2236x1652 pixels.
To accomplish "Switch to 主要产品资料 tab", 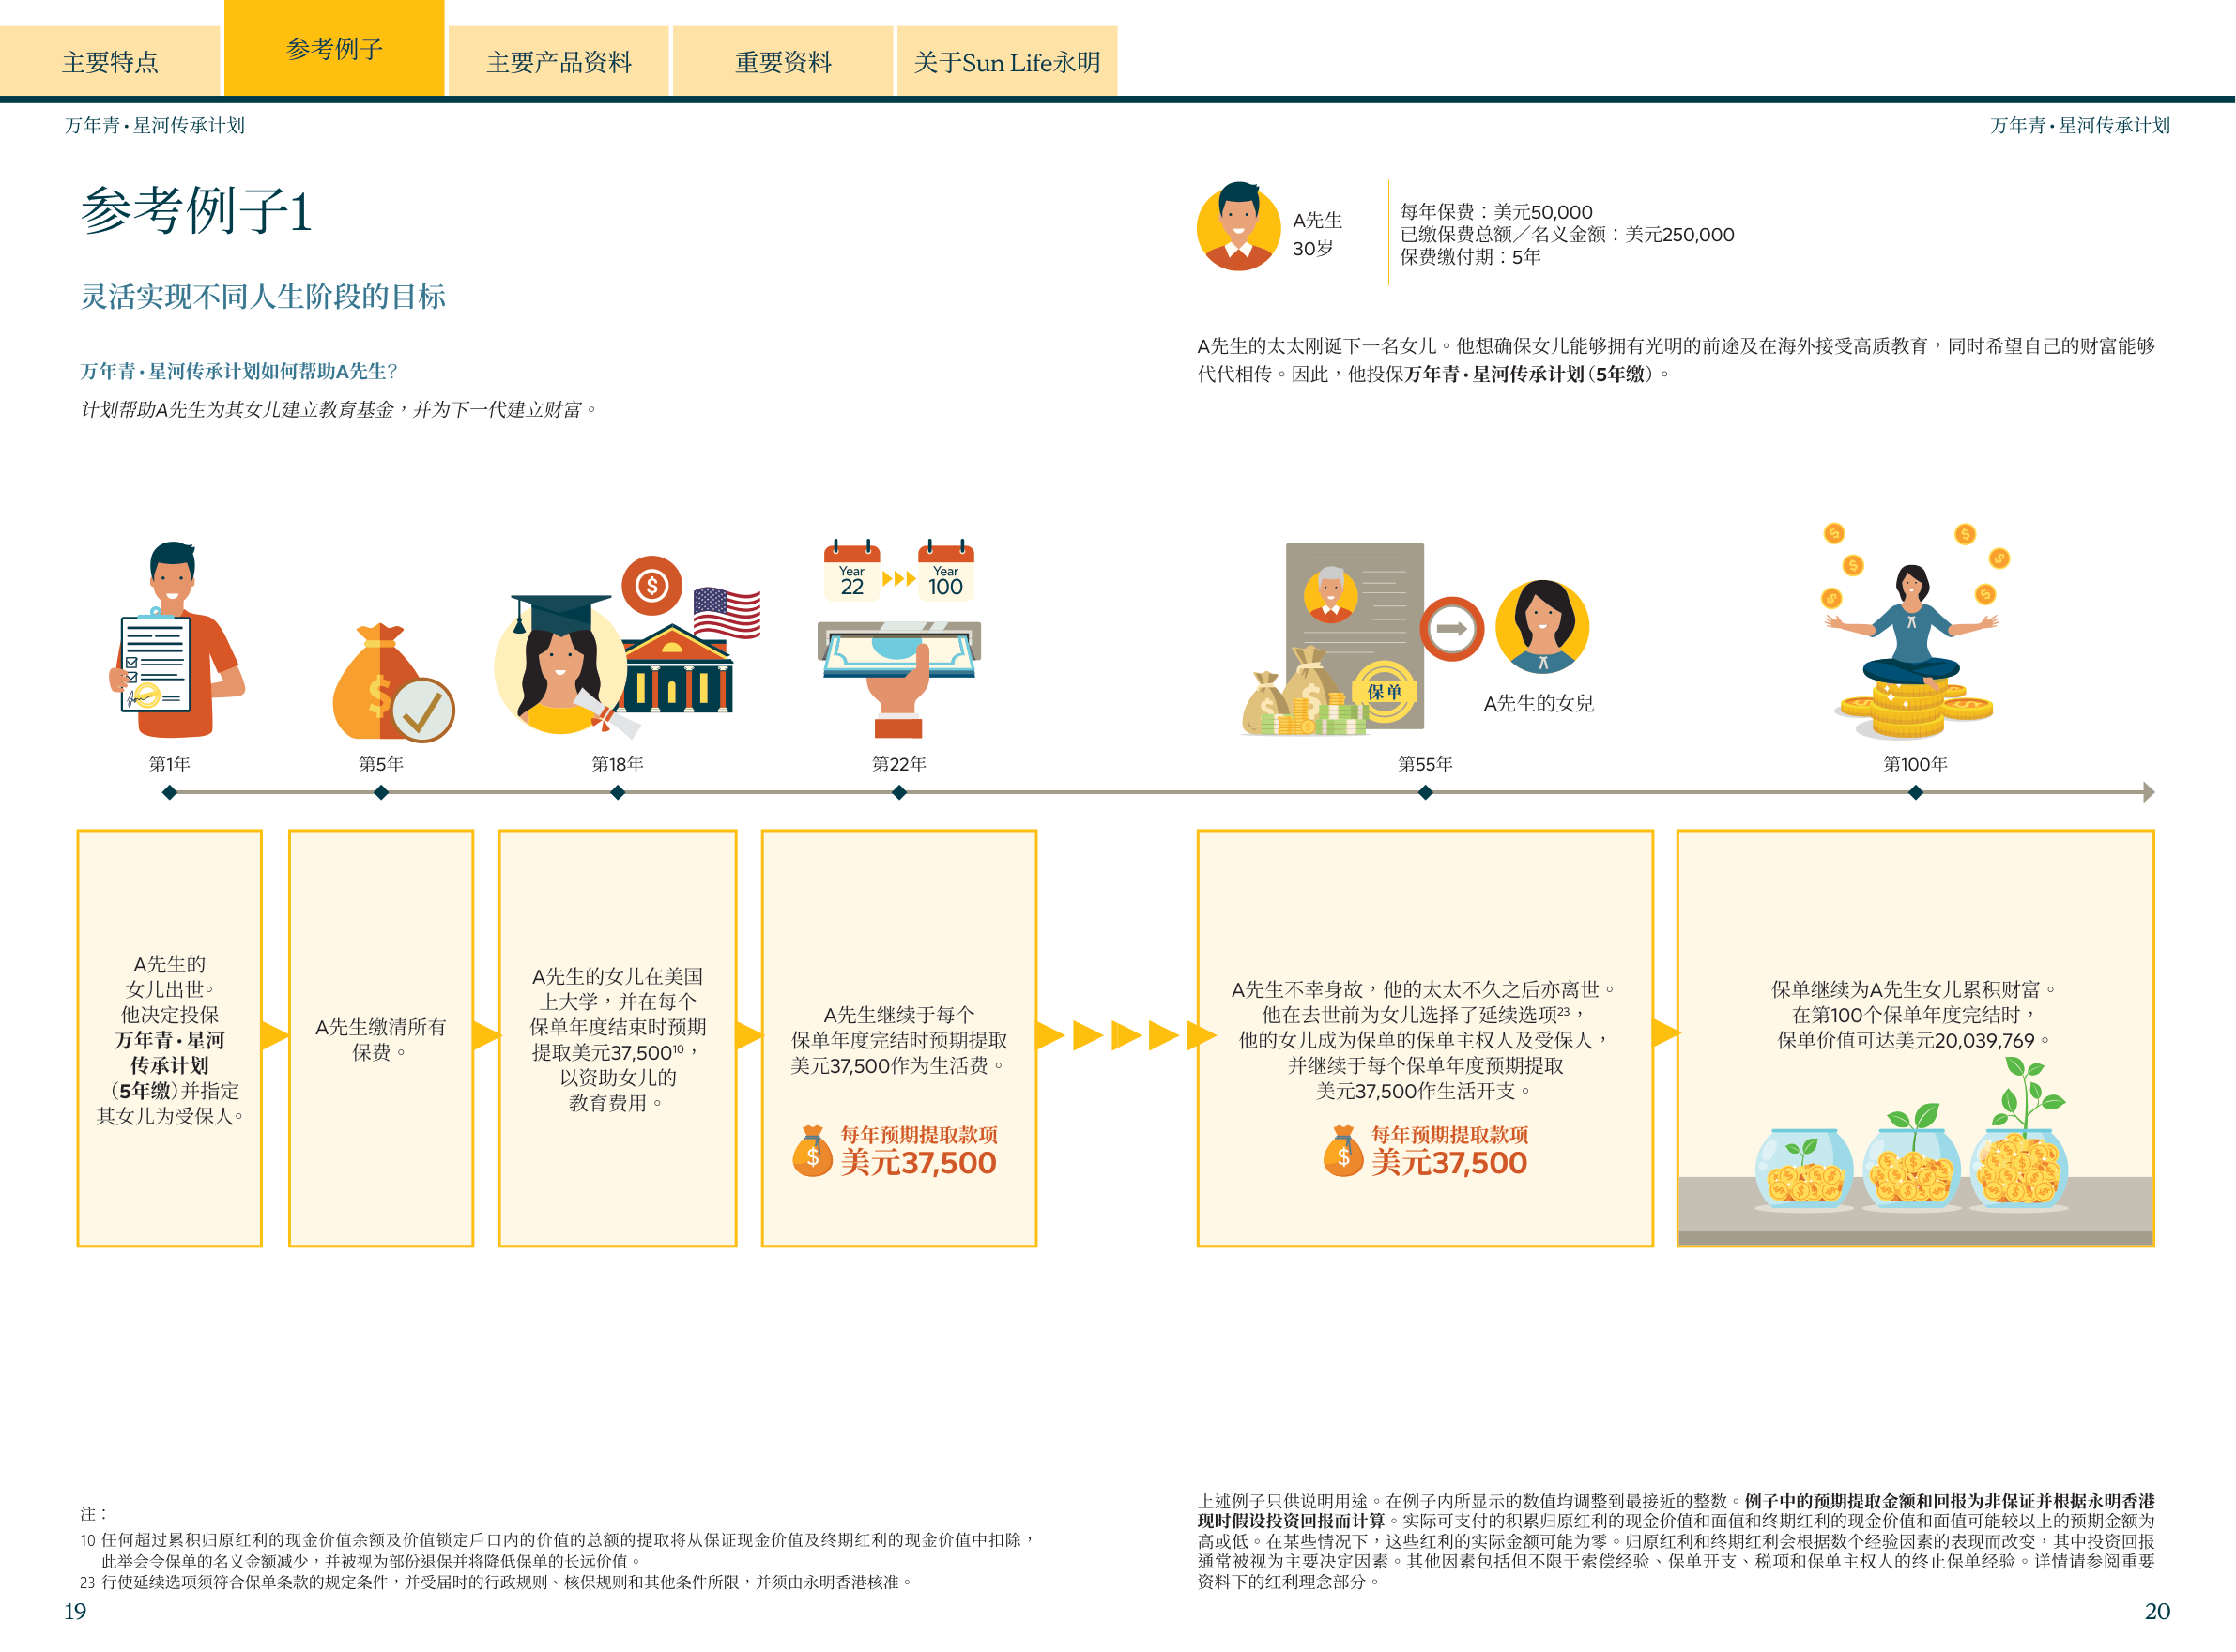I will [559, 62].
